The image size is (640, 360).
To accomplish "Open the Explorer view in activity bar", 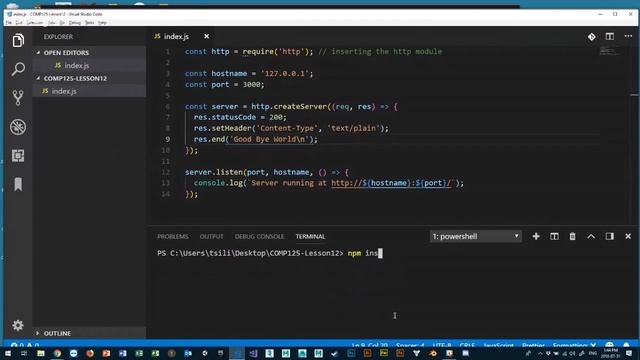I will point(18,40).
